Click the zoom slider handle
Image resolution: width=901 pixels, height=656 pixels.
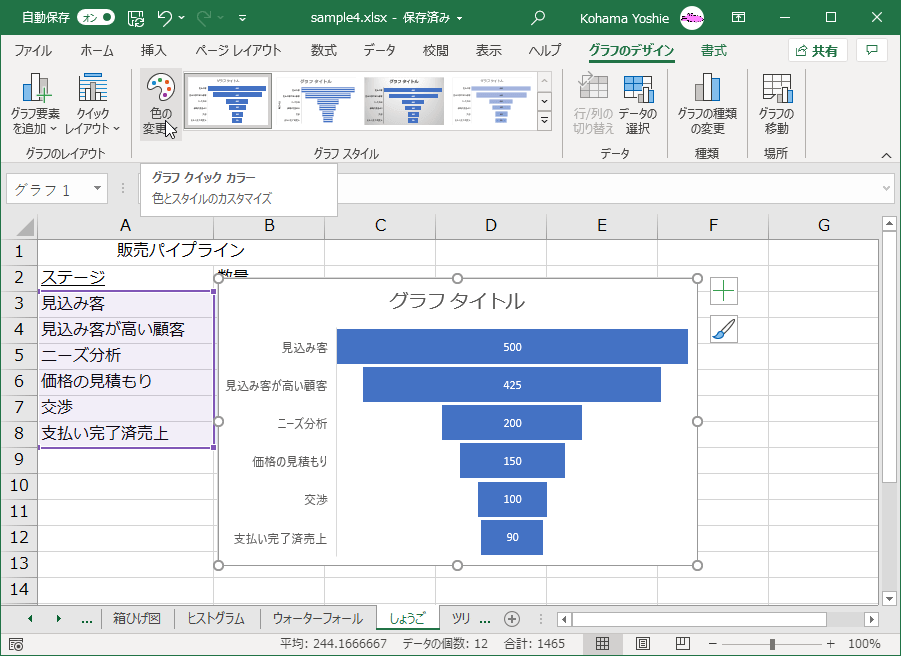pos(772,644)
